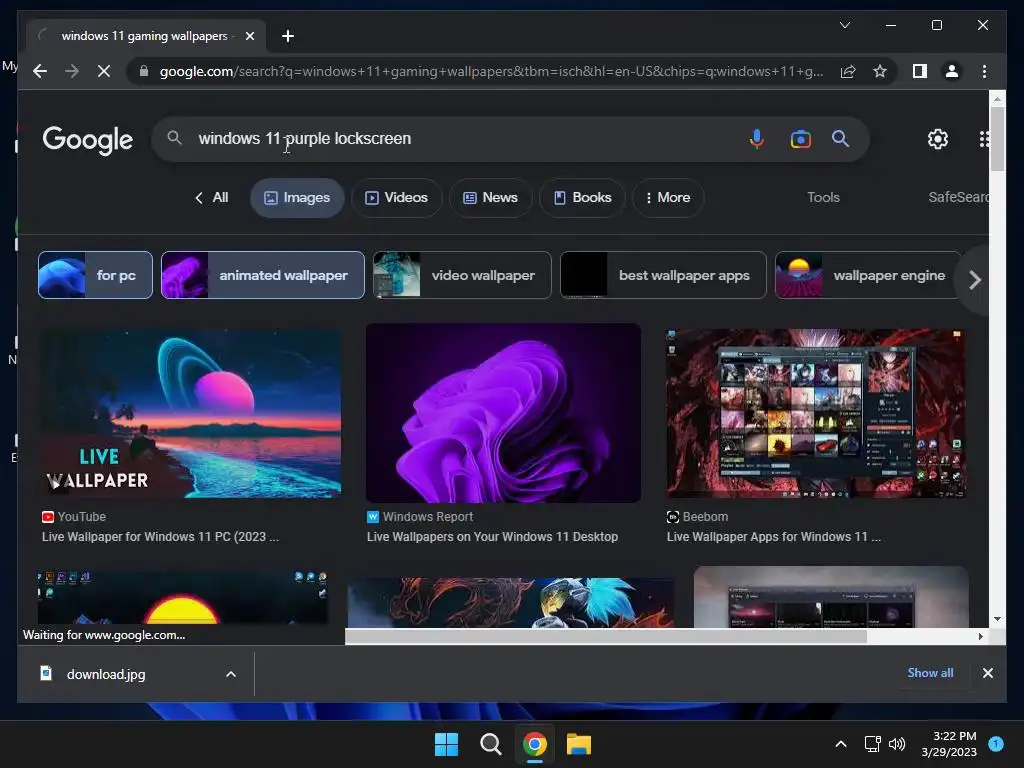Open the search Tools options
1024x768 pixels.
coord(823,197)
